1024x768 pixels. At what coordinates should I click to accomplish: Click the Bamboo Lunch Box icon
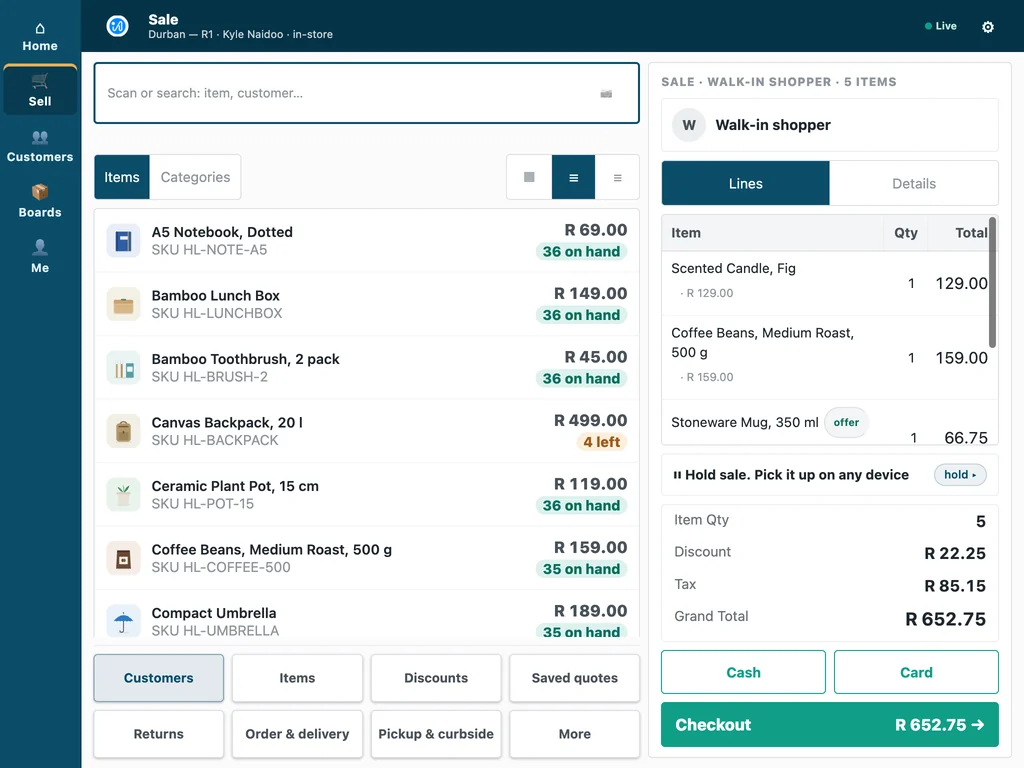(123, 304)
